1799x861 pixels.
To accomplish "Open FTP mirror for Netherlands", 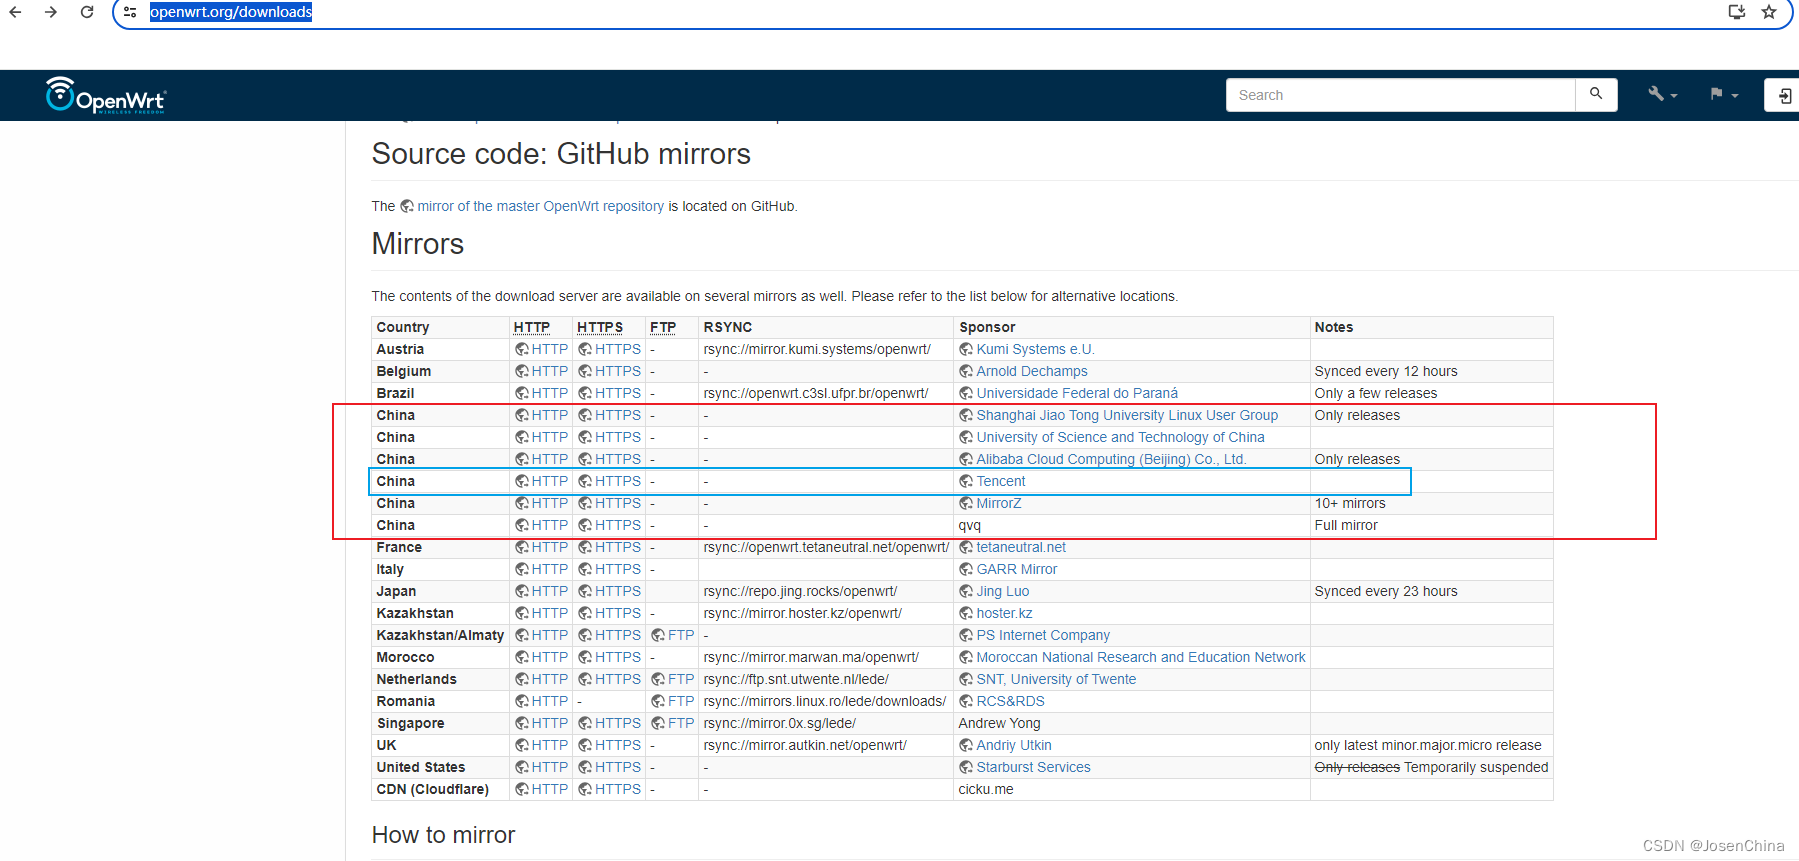I will pos(680,679).
